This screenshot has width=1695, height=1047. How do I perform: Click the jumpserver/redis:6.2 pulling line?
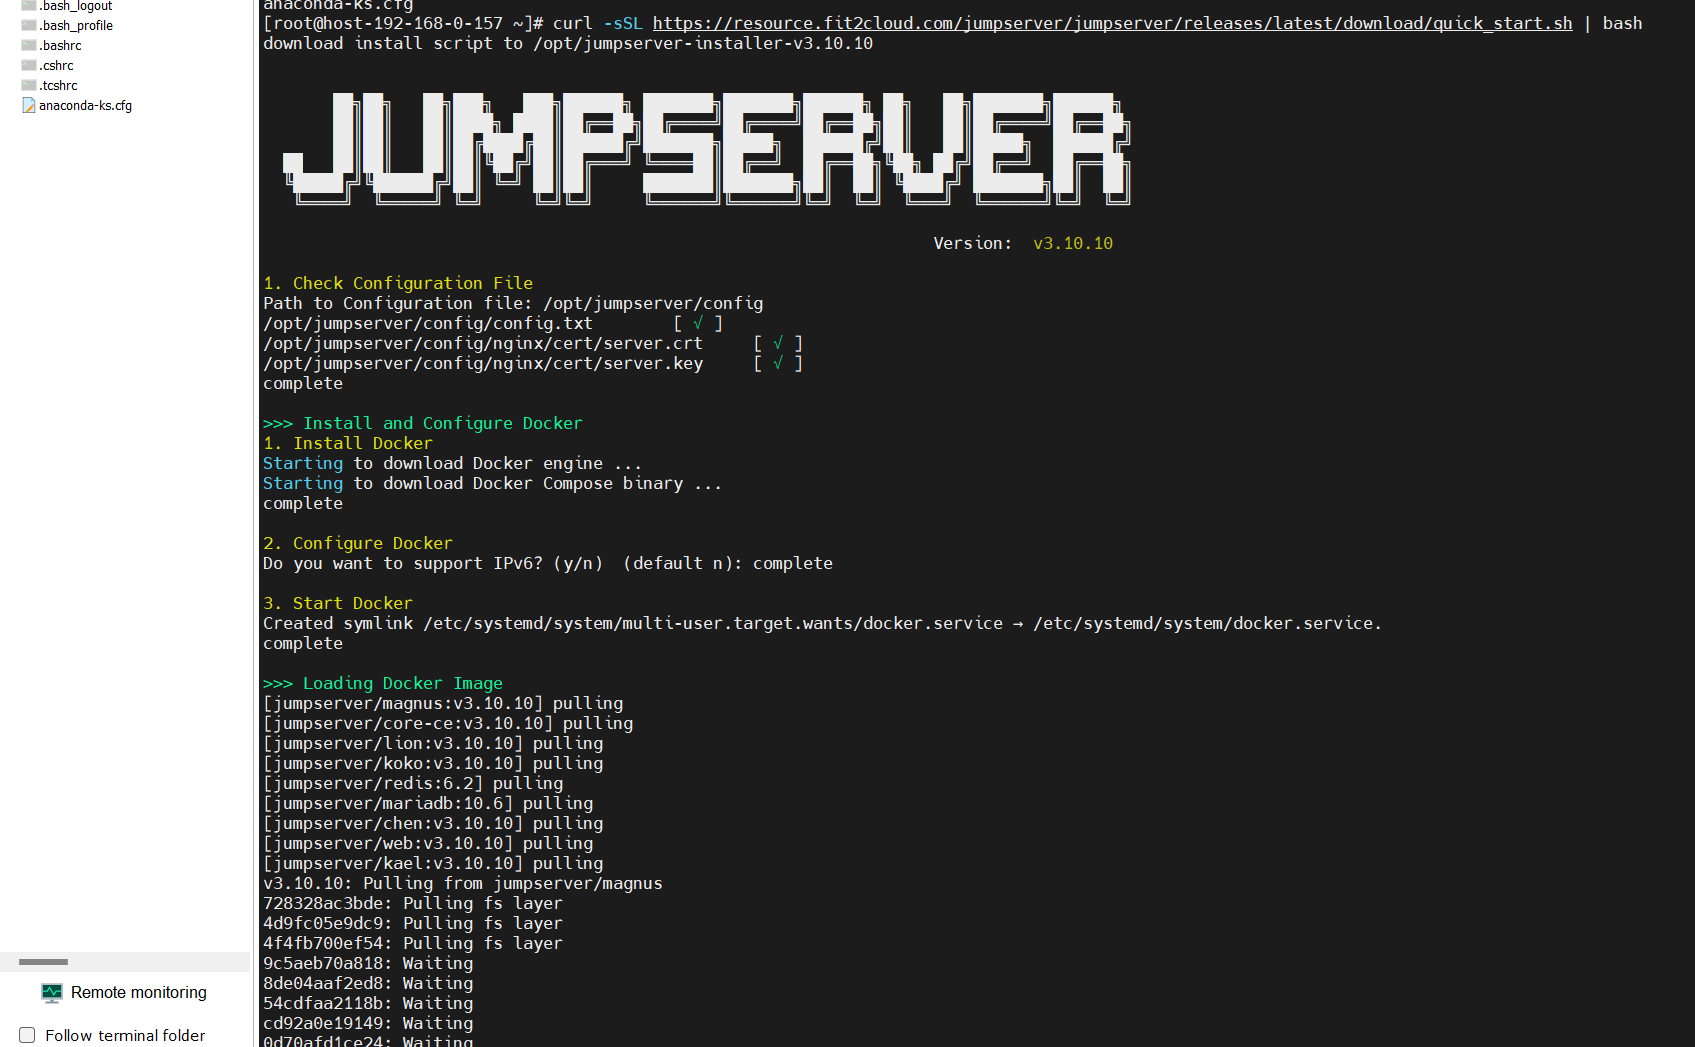coord(413,783)
